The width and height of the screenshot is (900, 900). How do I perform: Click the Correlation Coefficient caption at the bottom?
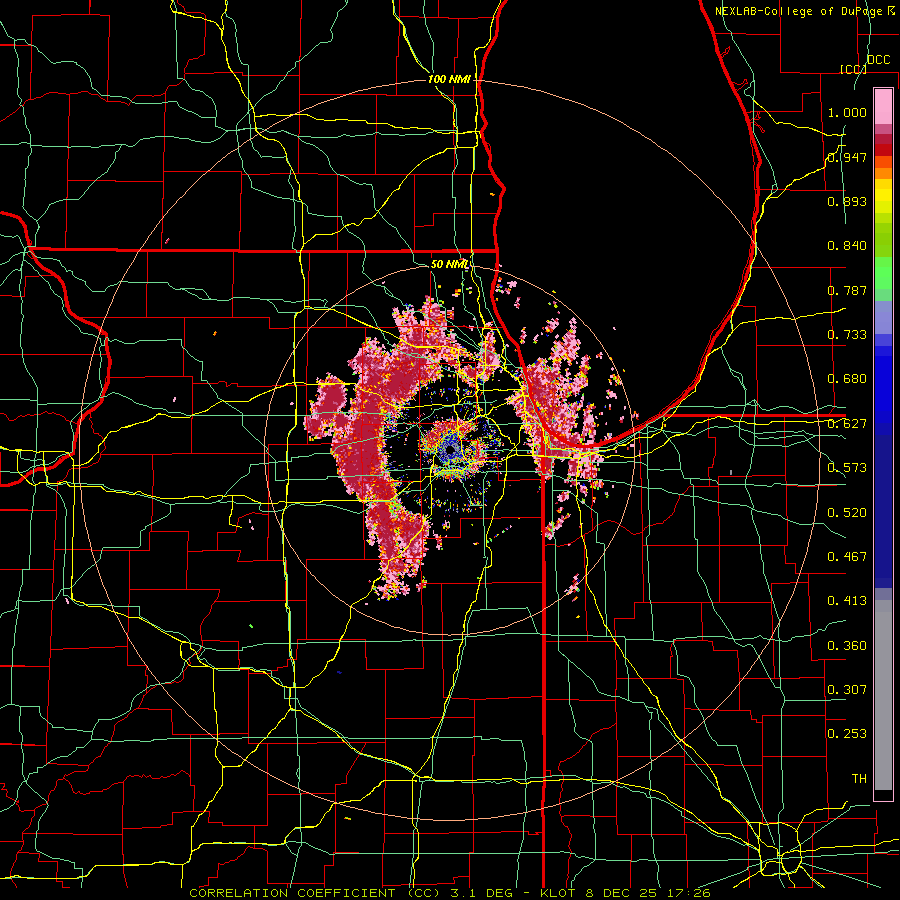pyautogui.click(x=450, y=893)
